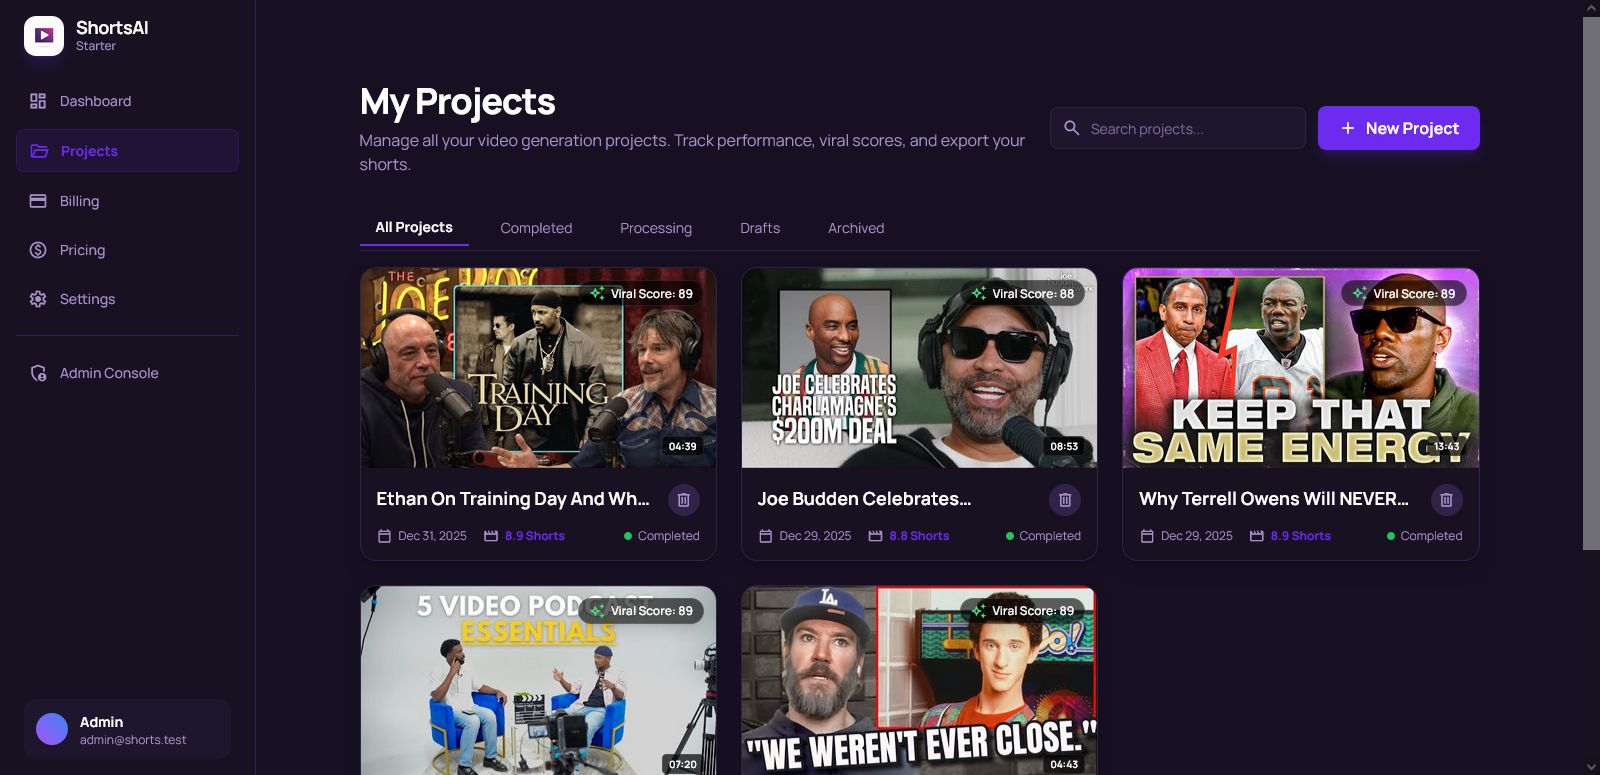The width and height of the screenshot is (1600, 775).
Task: Open the 5 Video Podcast Essentials thumbnail
Action: (538, 680)
